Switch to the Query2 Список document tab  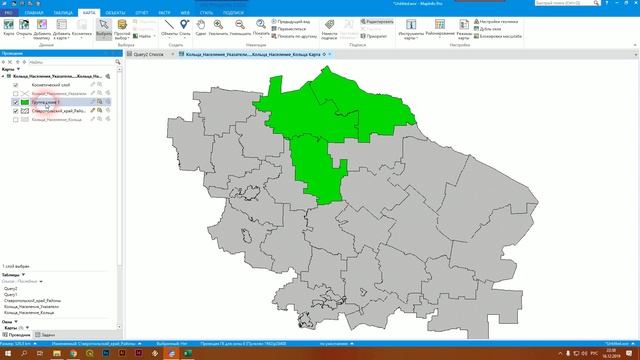point(148,54)
